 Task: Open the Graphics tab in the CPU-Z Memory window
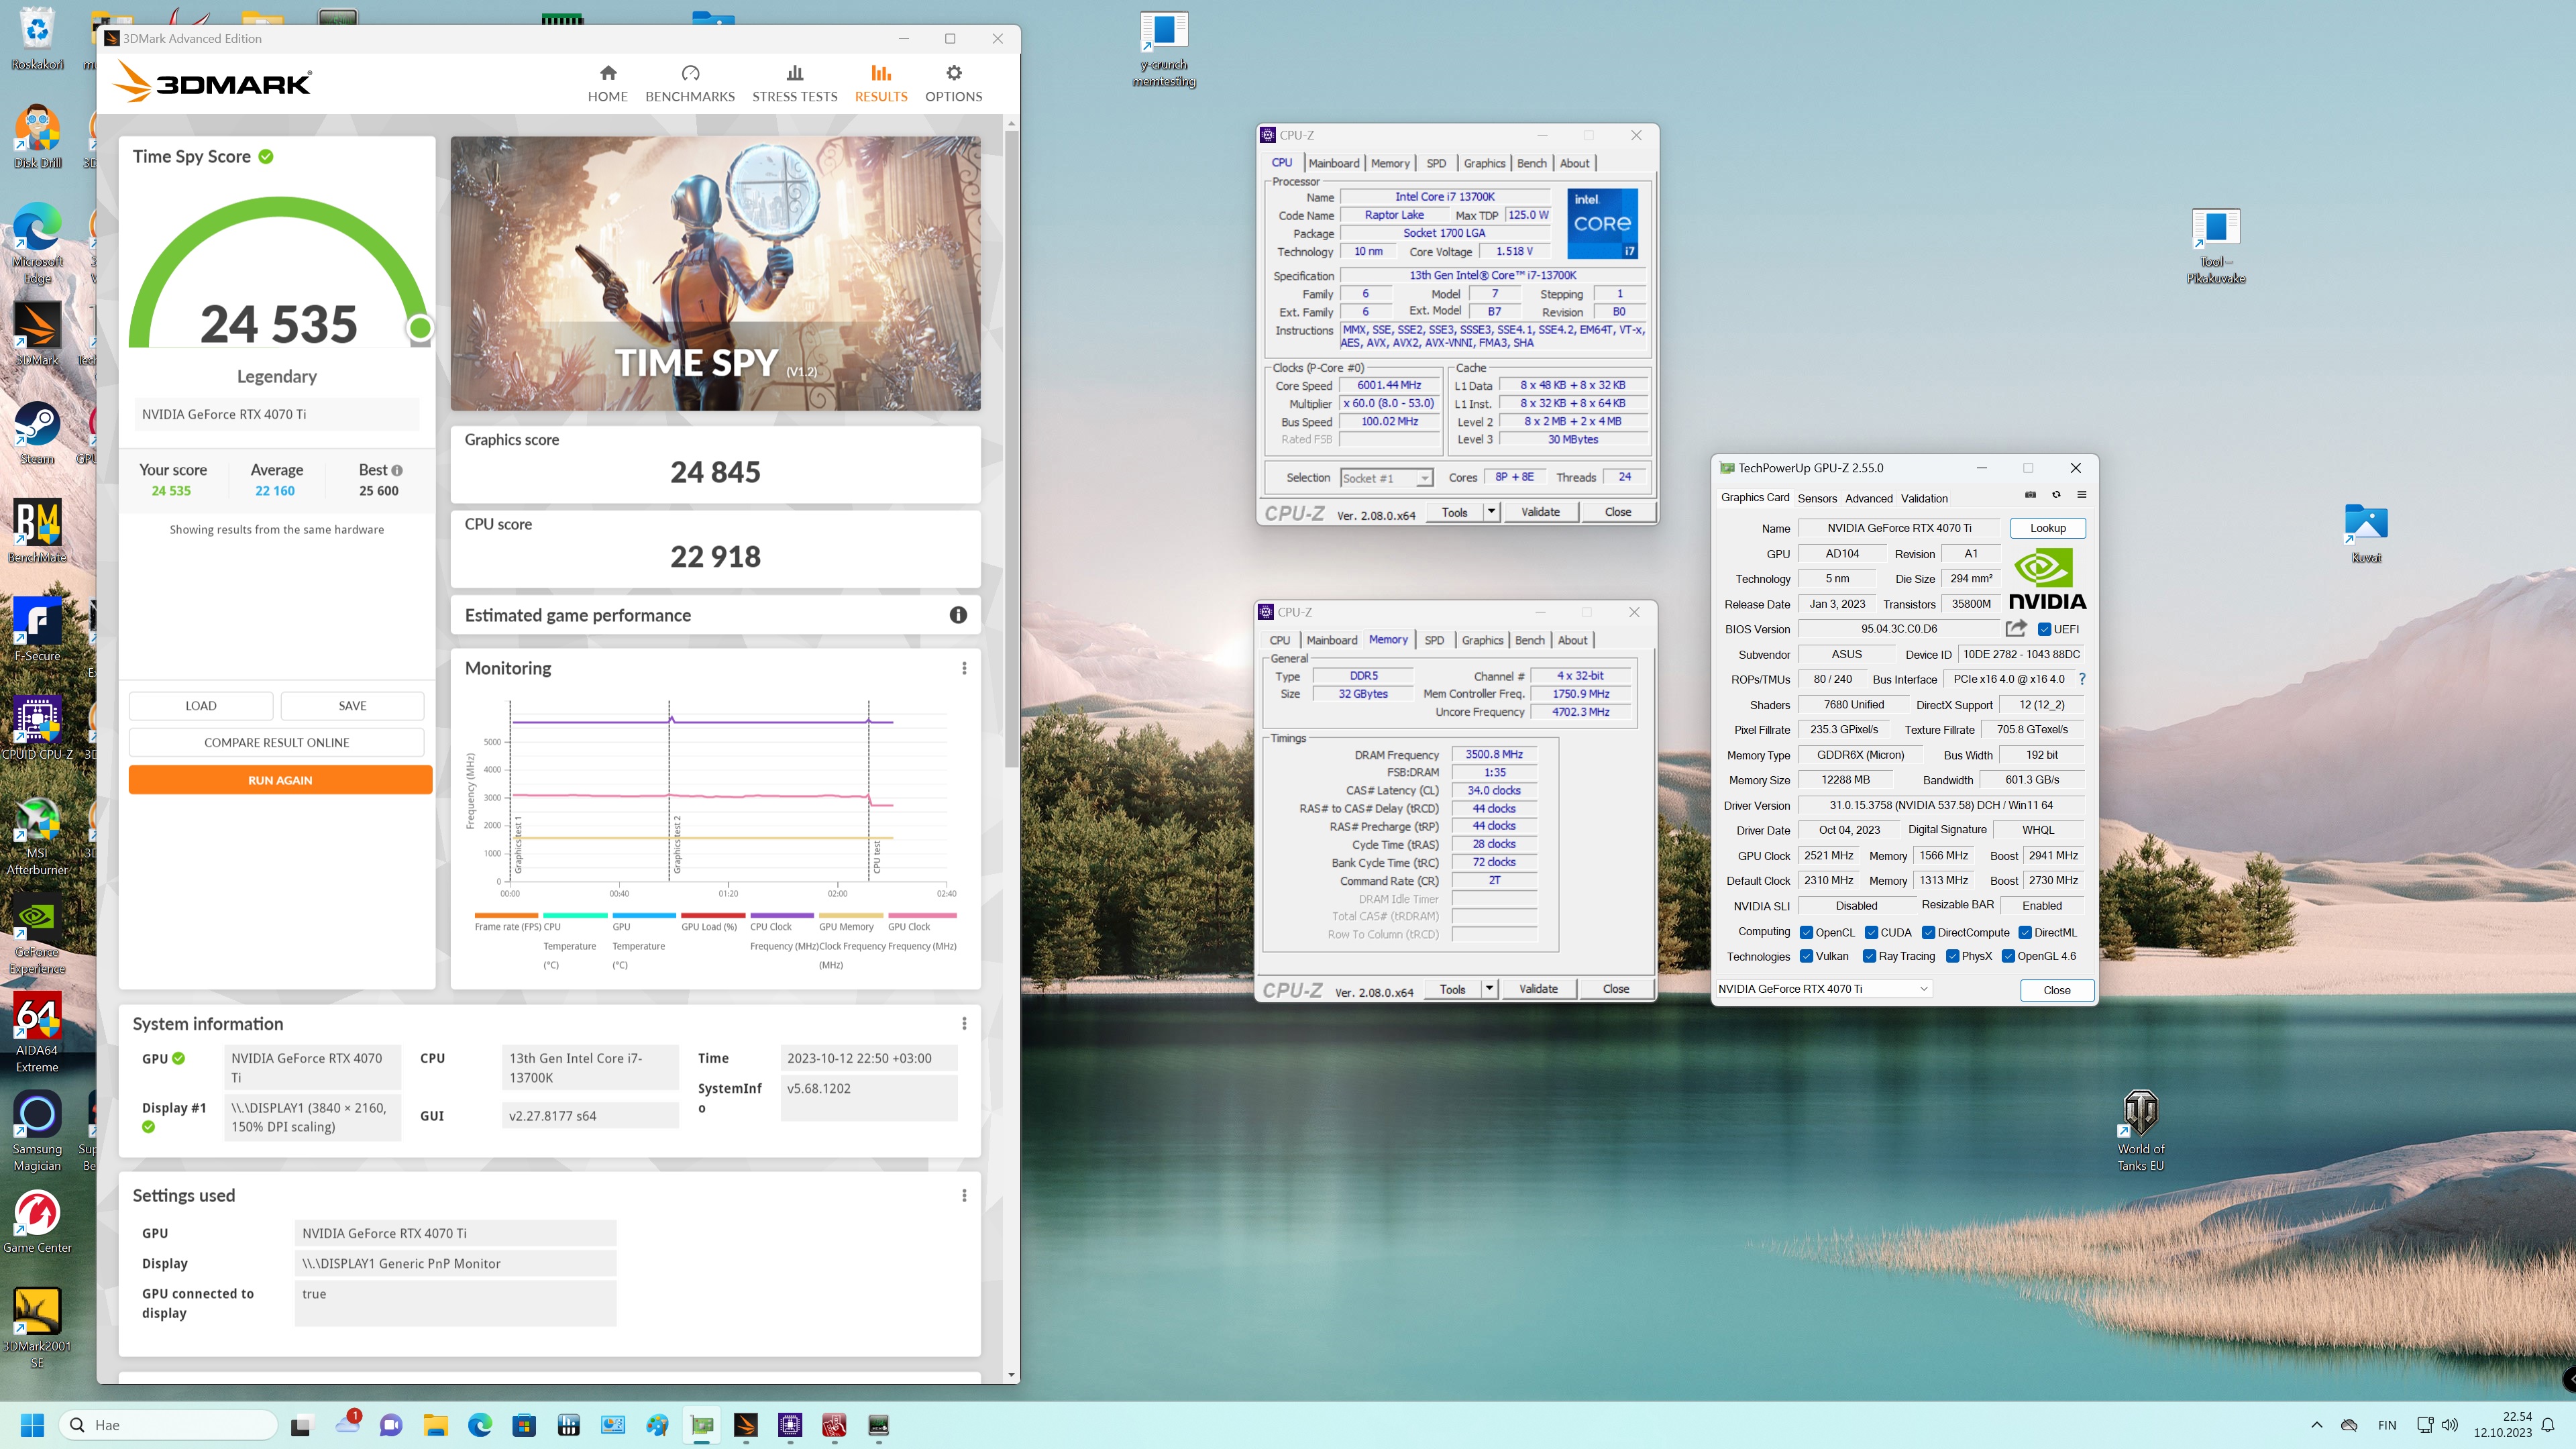click(x=1482, y=640)
